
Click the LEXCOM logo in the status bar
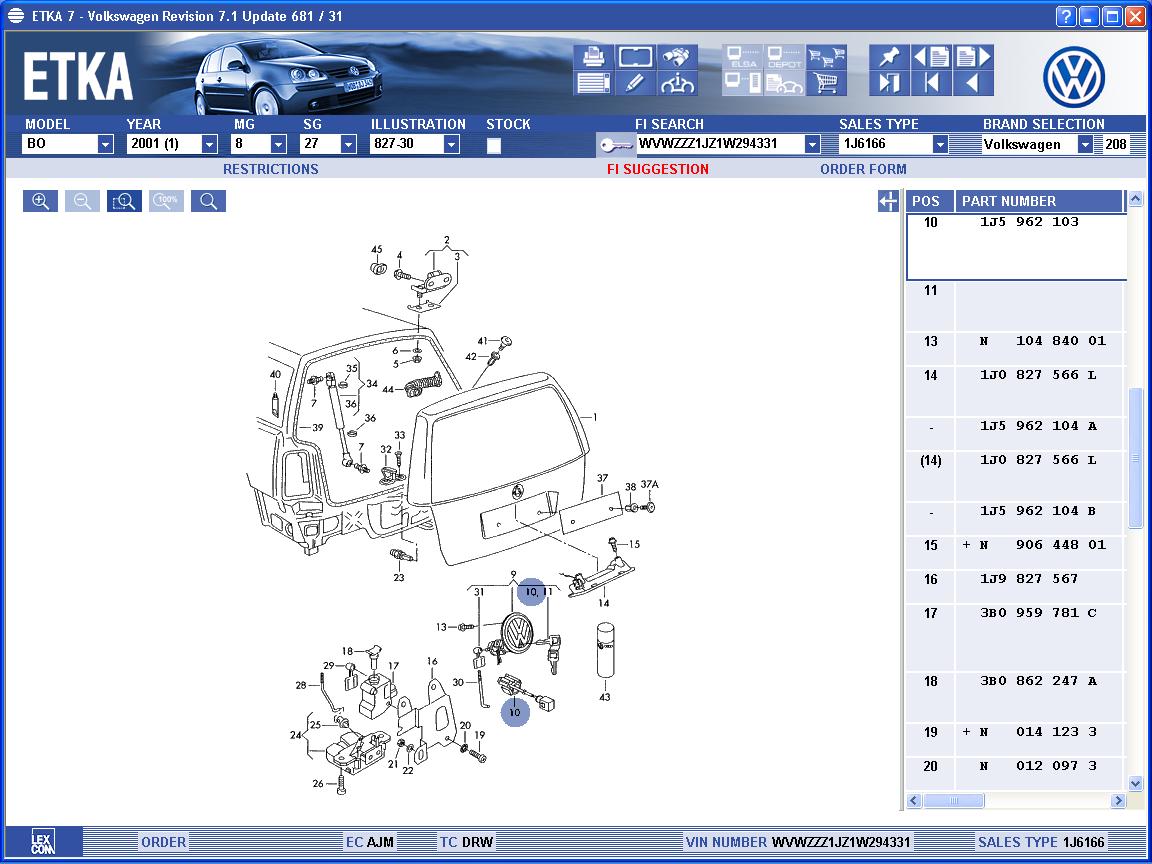tap(43, 841)
